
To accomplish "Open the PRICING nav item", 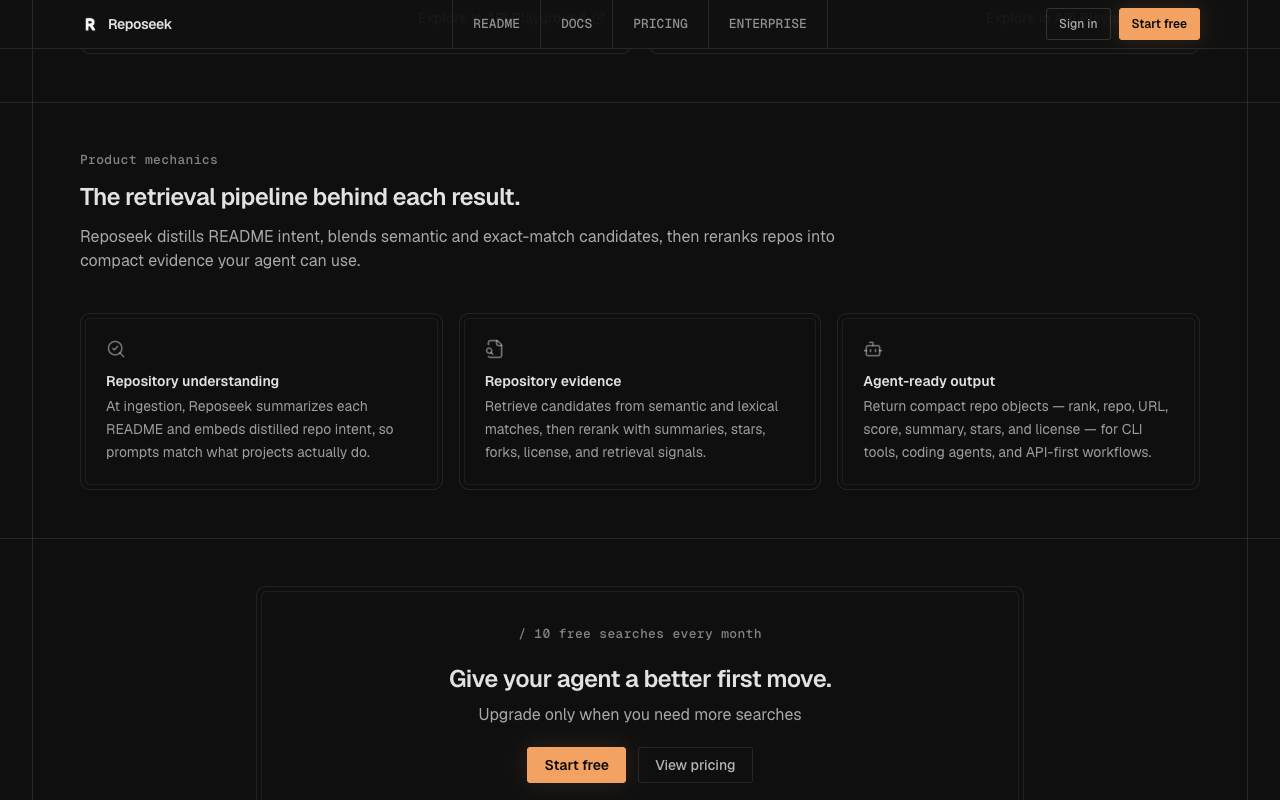I will coord(660,24).
